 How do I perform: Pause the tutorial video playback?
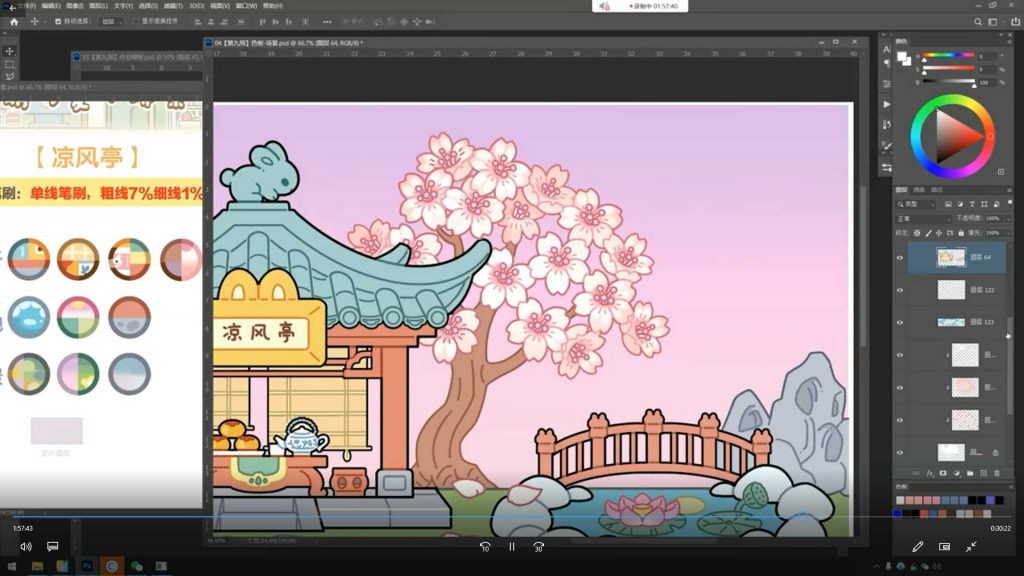(x=512, y=547)
